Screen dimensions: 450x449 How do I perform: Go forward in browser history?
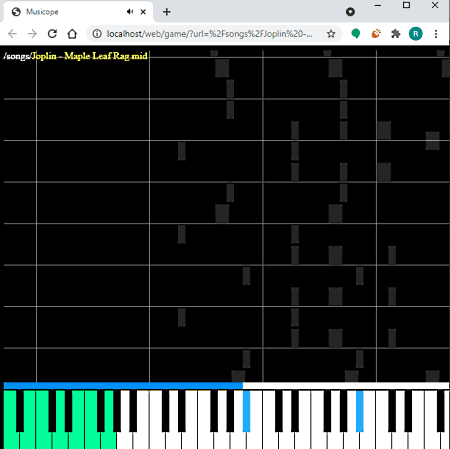coord(32,34)
